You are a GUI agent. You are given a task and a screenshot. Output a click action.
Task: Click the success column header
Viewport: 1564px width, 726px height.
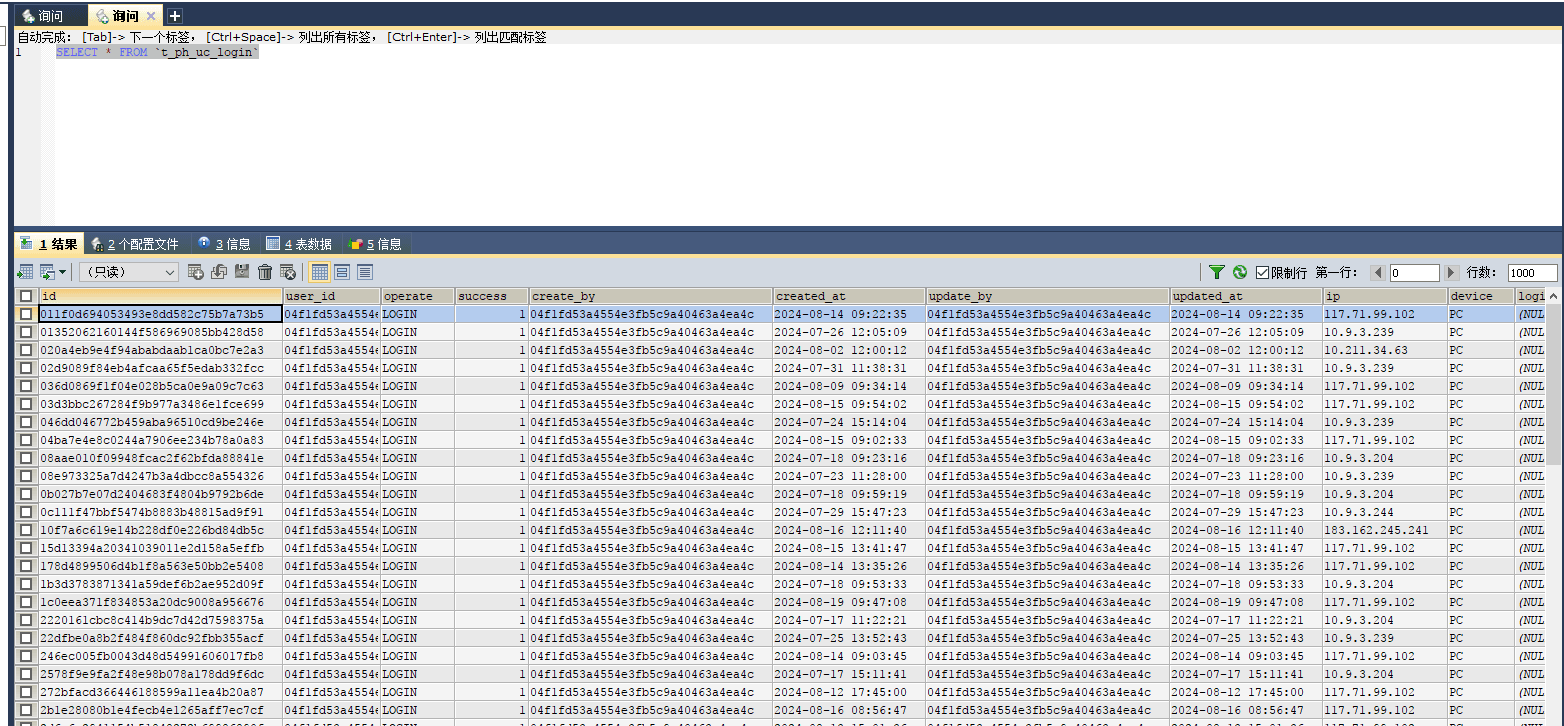click(x=491, y=296)
